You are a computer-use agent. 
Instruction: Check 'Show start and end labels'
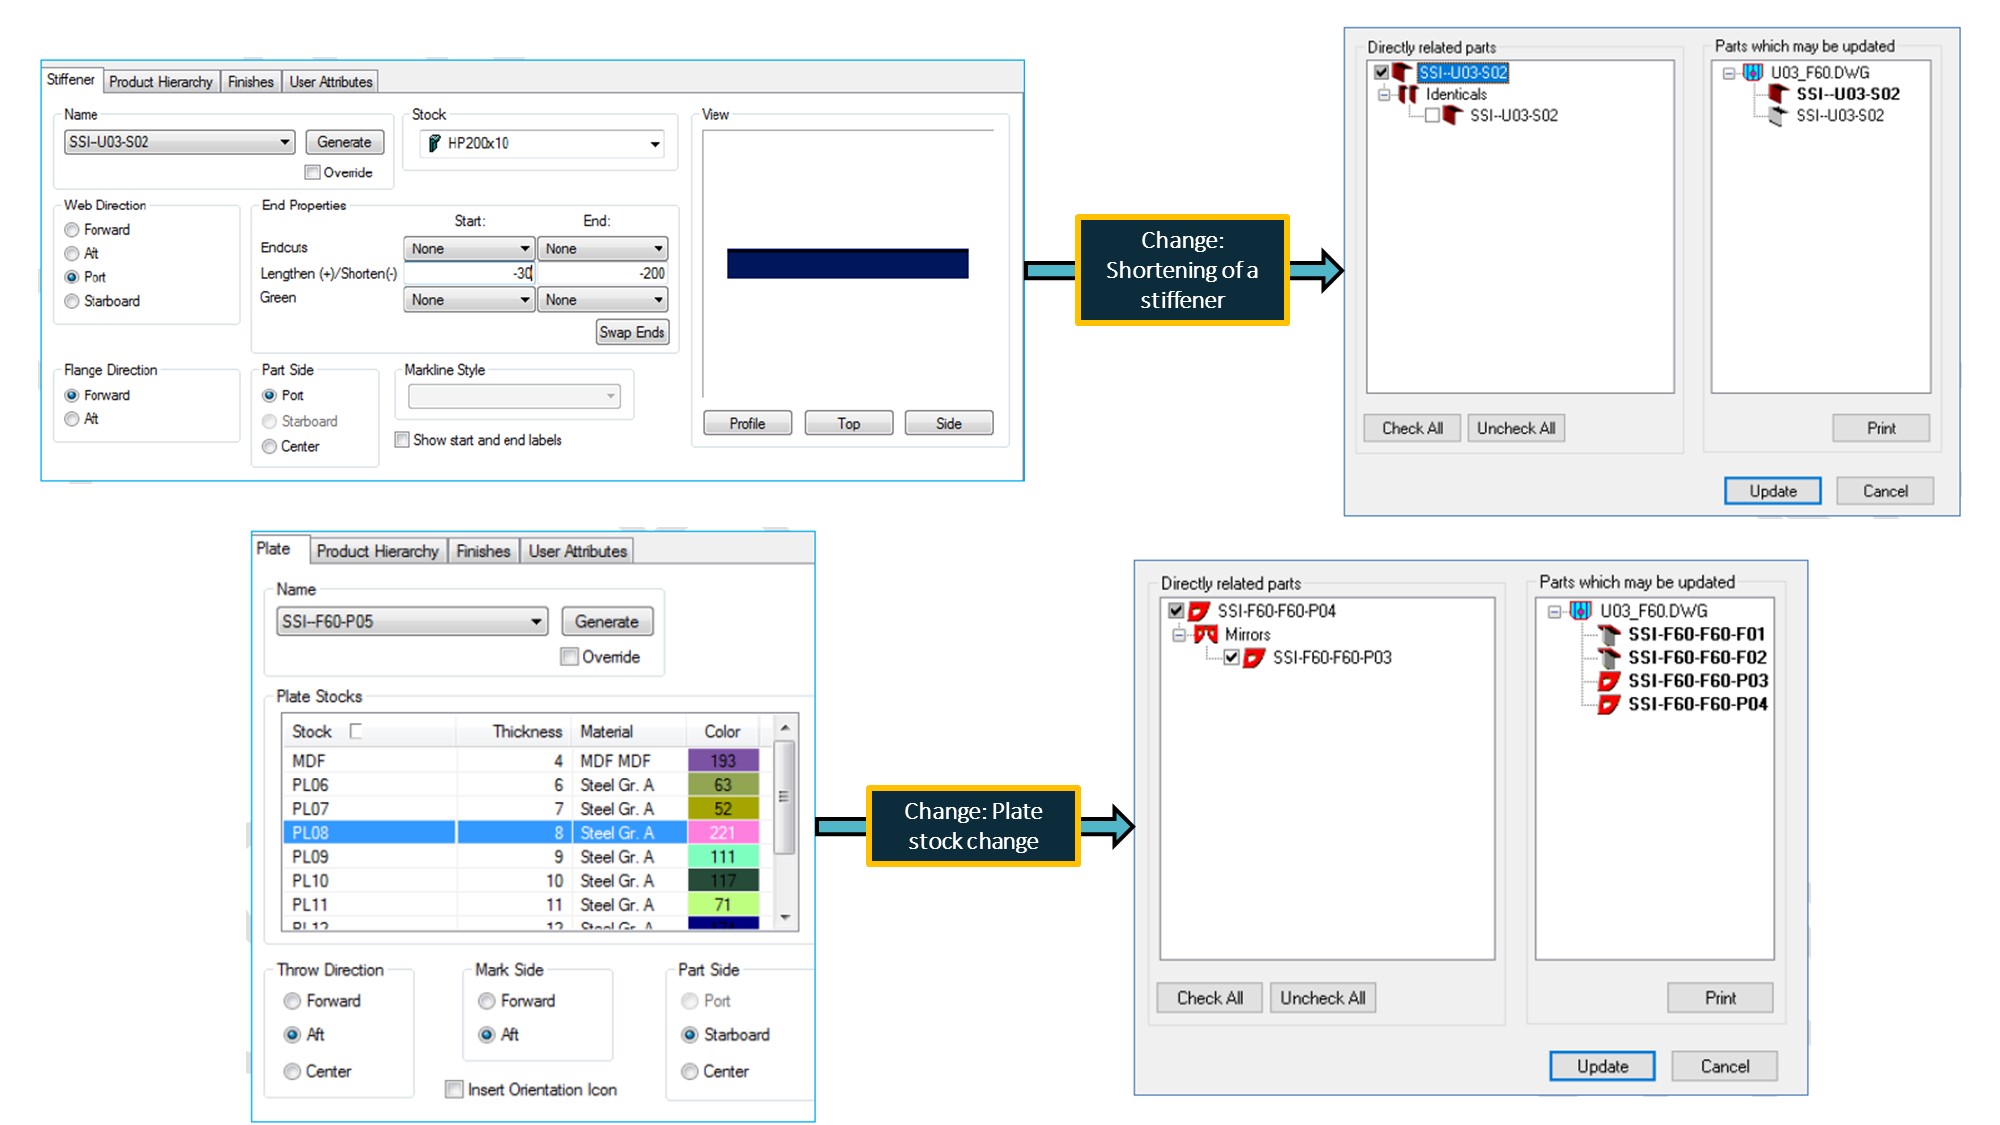pyautogui.click(x=402, y=440)
